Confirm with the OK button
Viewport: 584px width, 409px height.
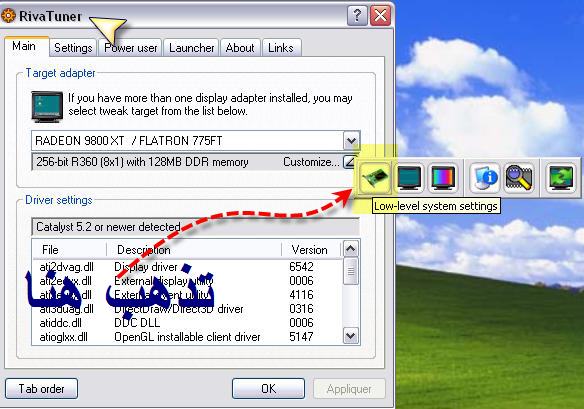tap(268, 389)
